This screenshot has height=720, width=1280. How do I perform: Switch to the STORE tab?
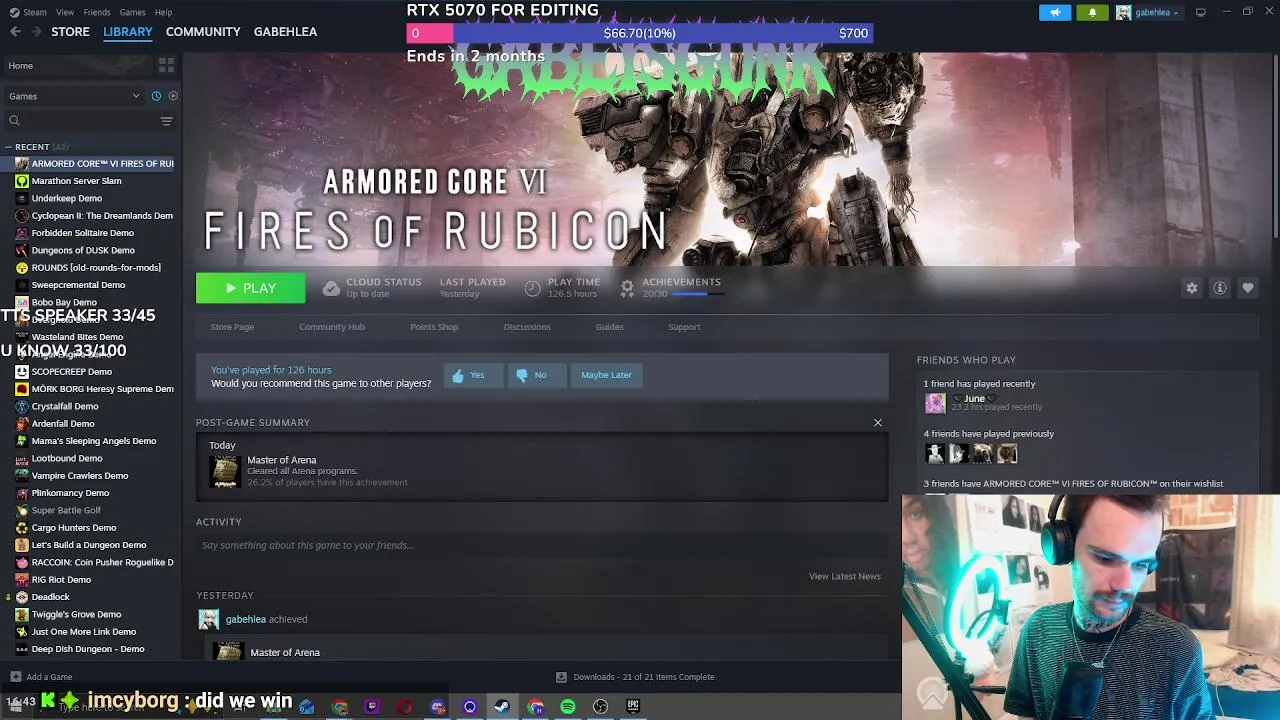[x=70, y=32]
